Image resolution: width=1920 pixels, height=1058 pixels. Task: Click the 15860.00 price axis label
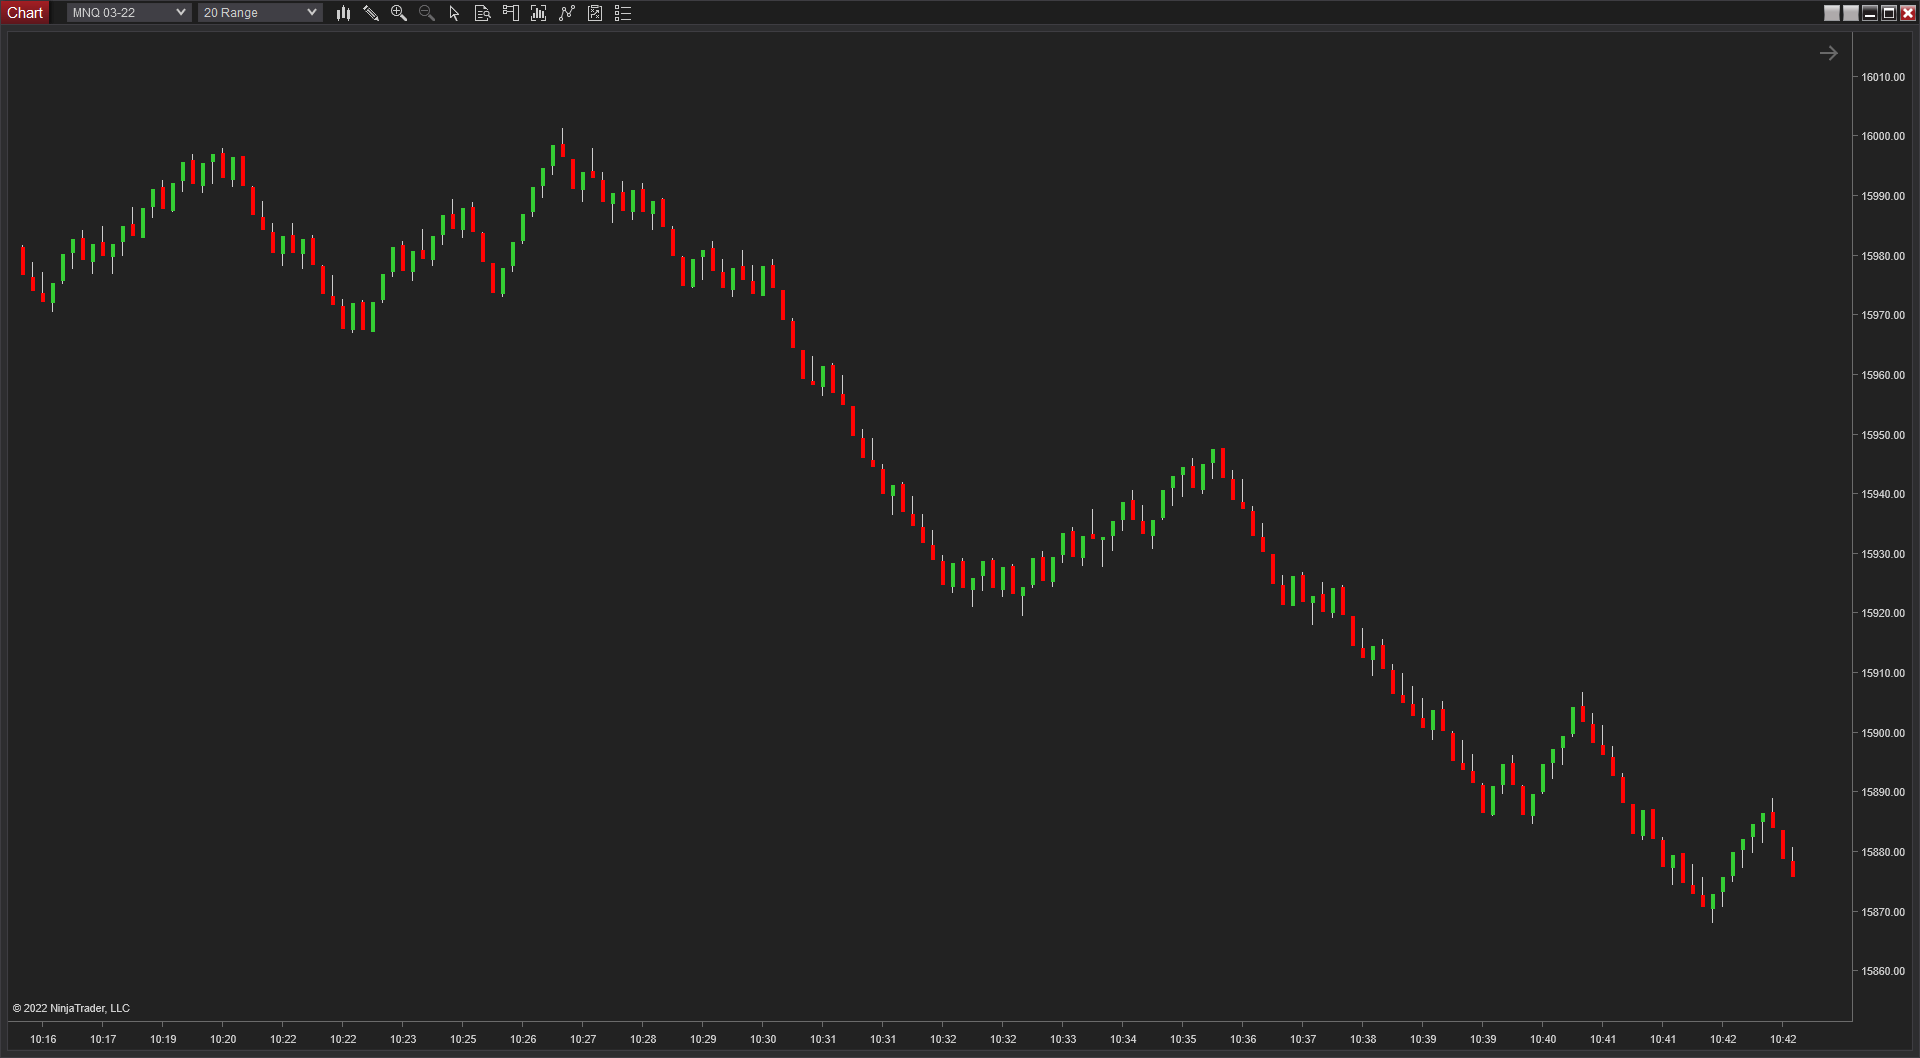point(1883,971)
